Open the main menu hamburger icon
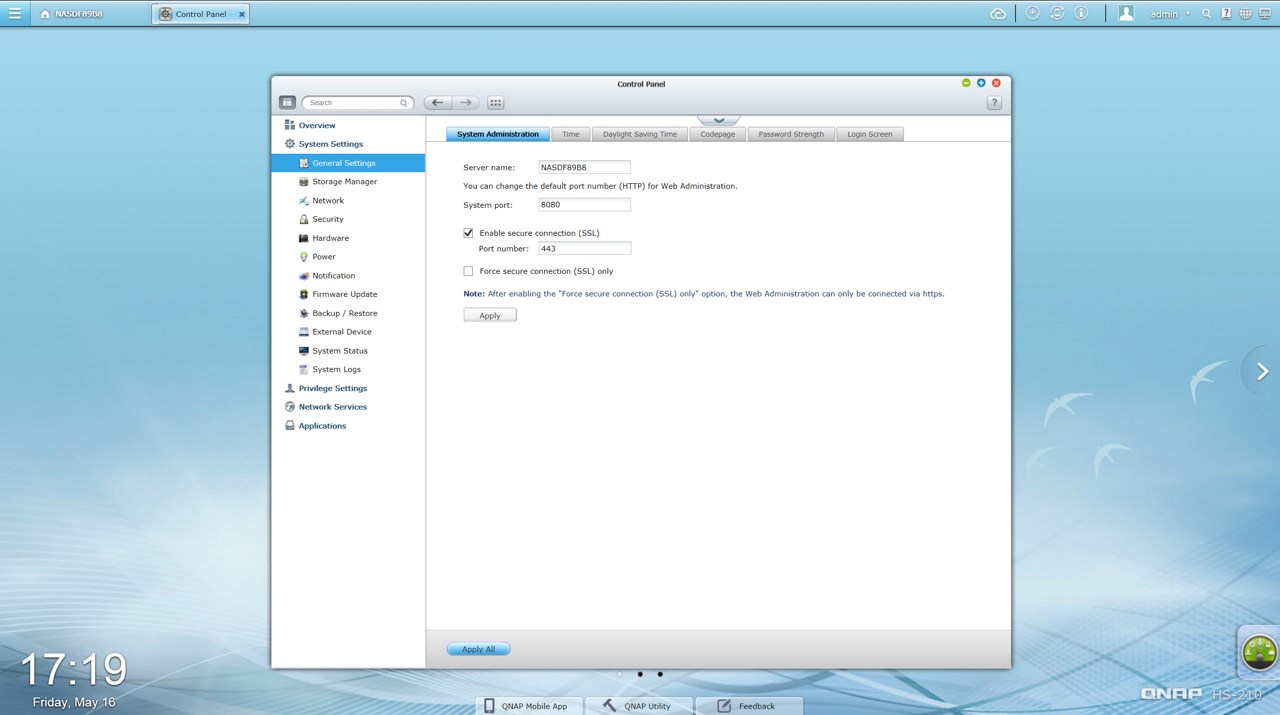Viewport: 1280px width, 715px height. coord(14,14)
